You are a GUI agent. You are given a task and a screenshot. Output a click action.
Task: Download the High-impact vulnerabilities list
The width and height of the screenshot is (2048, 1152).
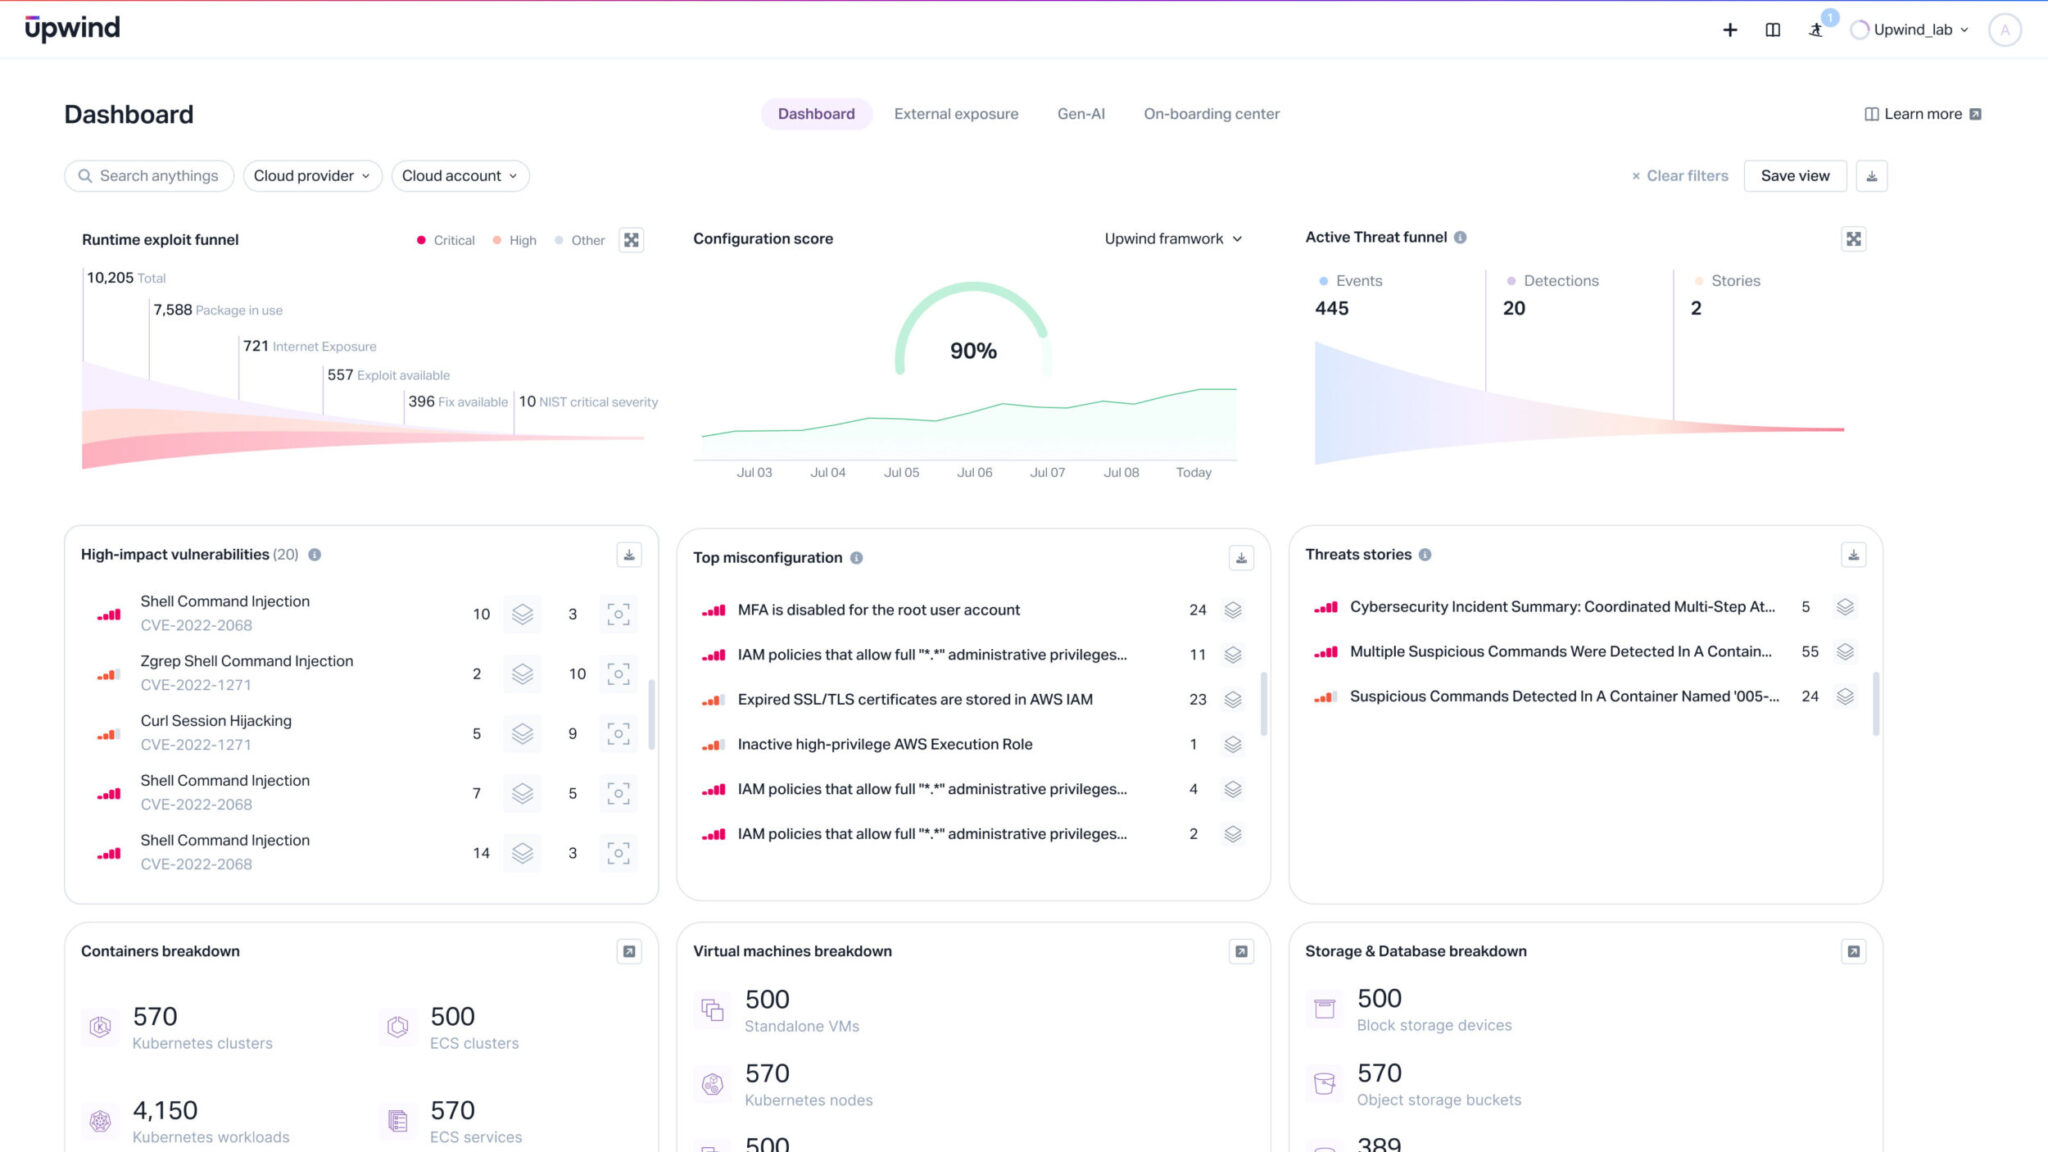click(x=628, y=554)
